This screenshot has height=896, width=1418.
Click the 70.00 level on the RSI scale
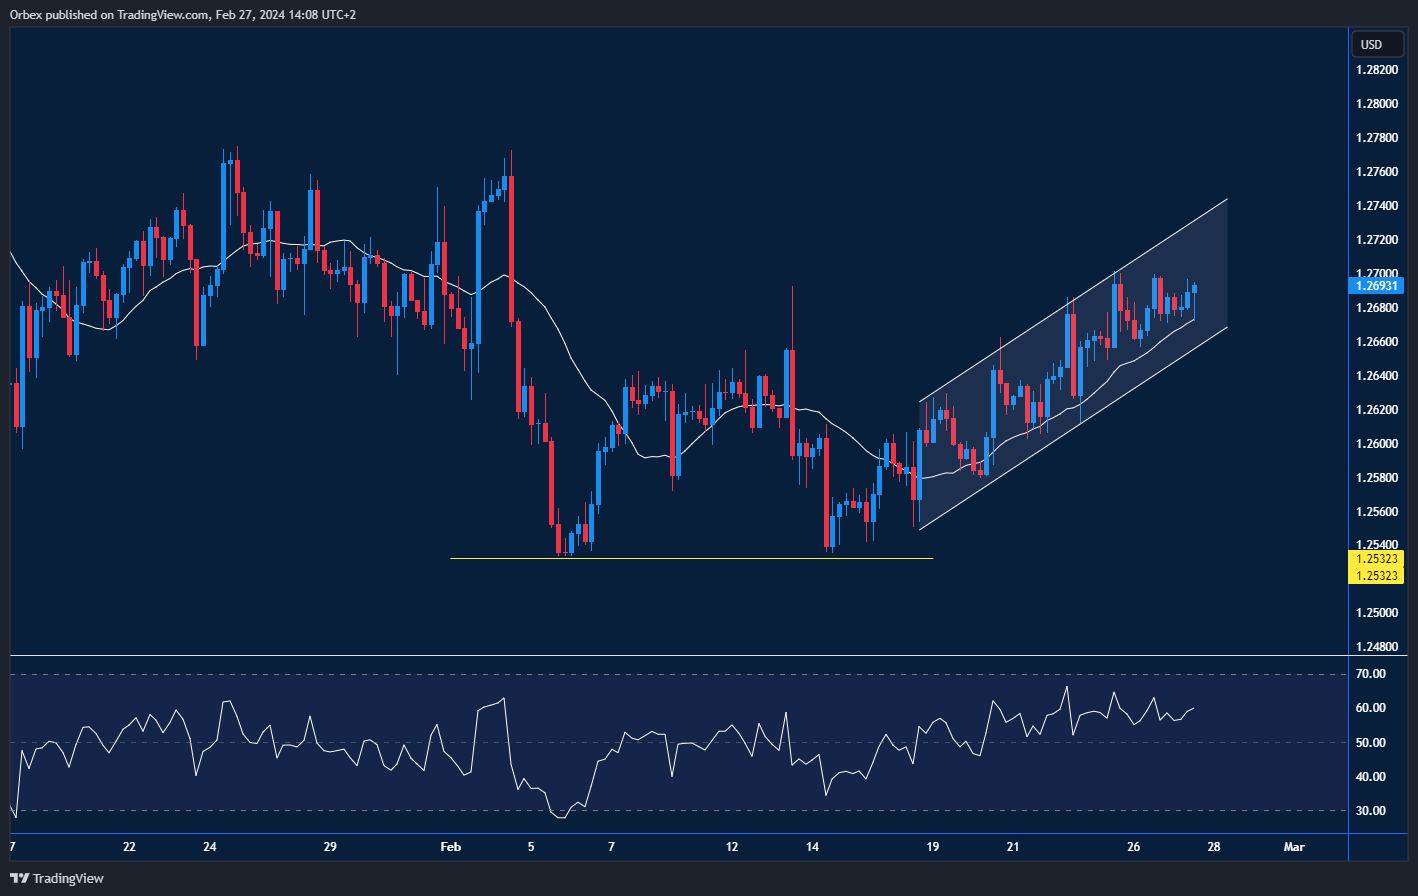coord(1371,675)
